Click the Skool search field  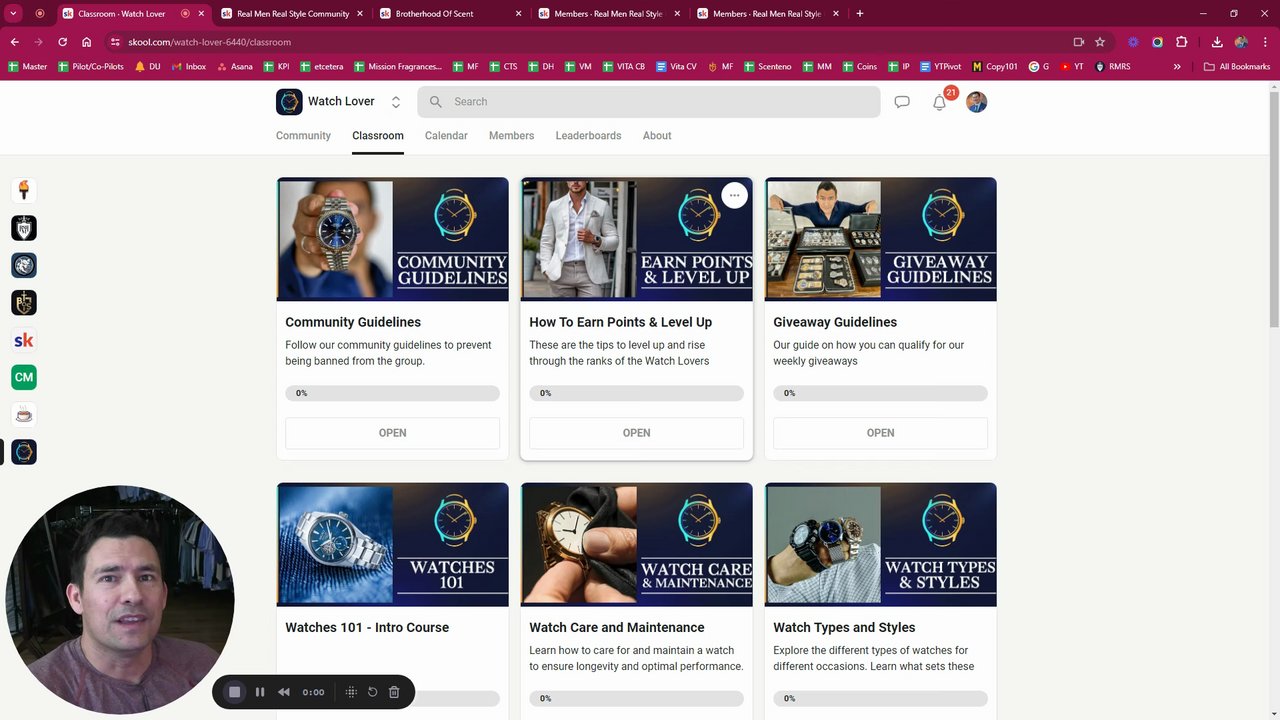(x=649, y=102)
